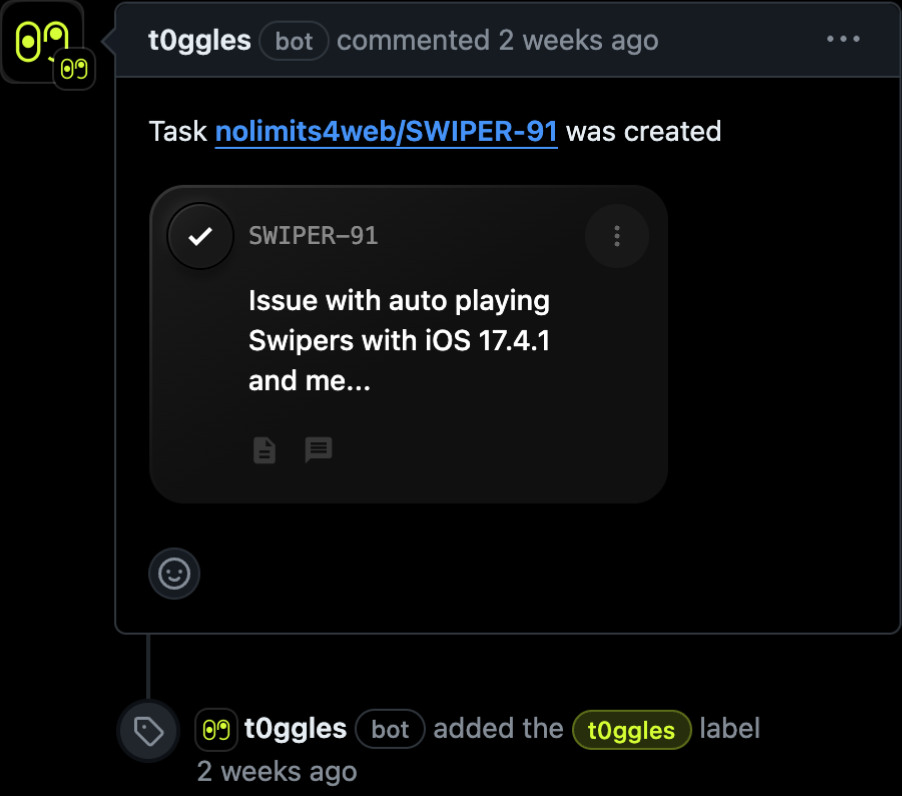Open the task card vertical dots menu
The height and width of the screenshot is (796, 902).
coord(617,236)
